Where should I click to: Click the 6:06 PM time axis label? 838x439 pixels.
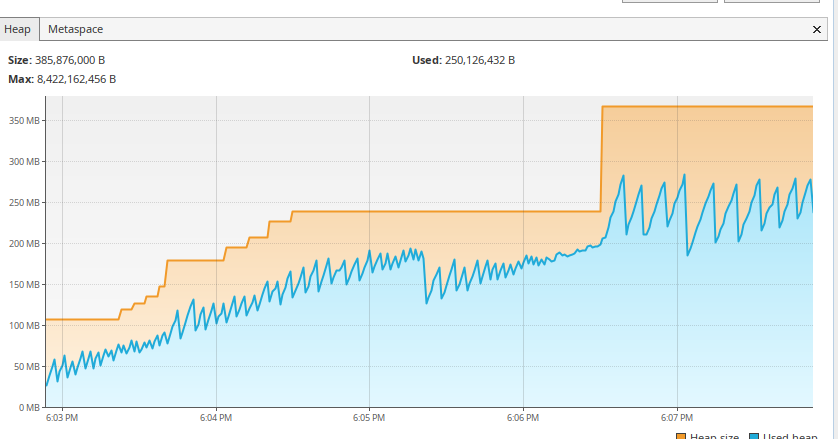[x=523, y=418]
